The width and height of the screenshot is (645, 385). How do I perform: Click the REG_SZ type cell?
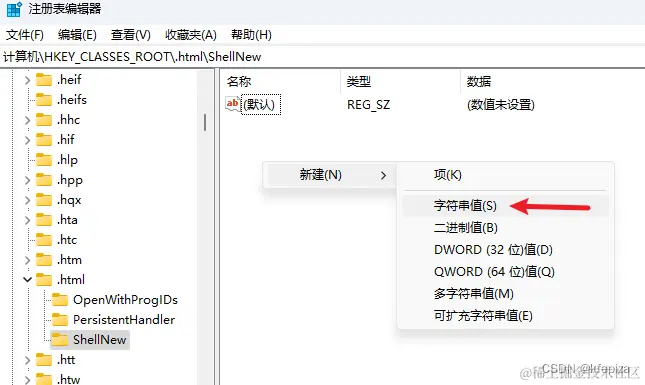click(369, 105)
